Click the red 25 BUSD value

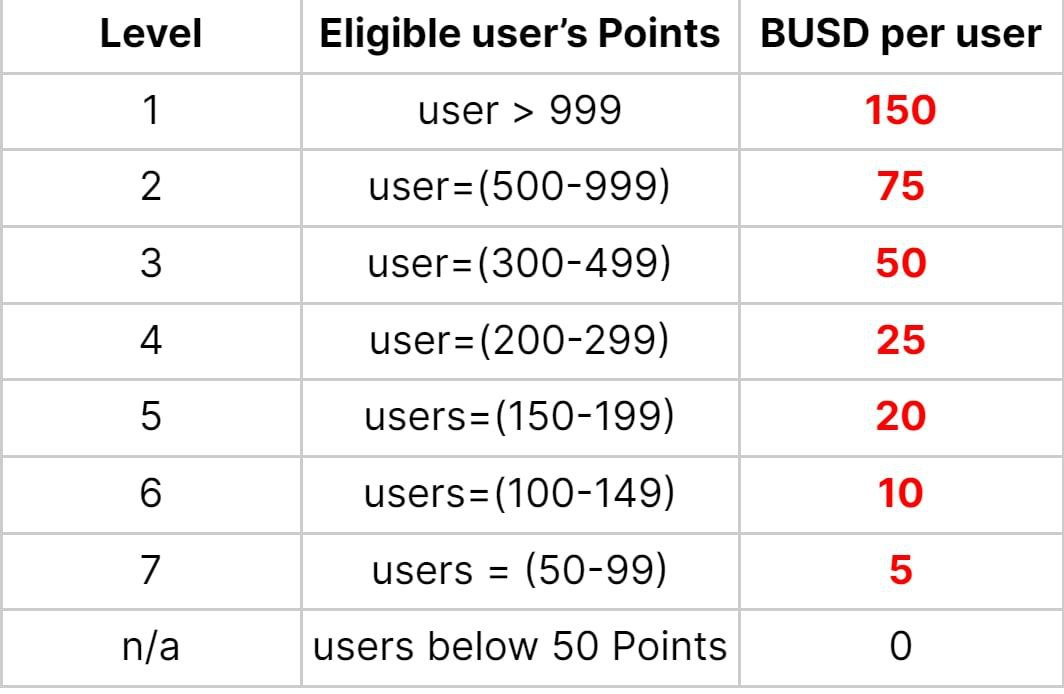pos(900,340)
